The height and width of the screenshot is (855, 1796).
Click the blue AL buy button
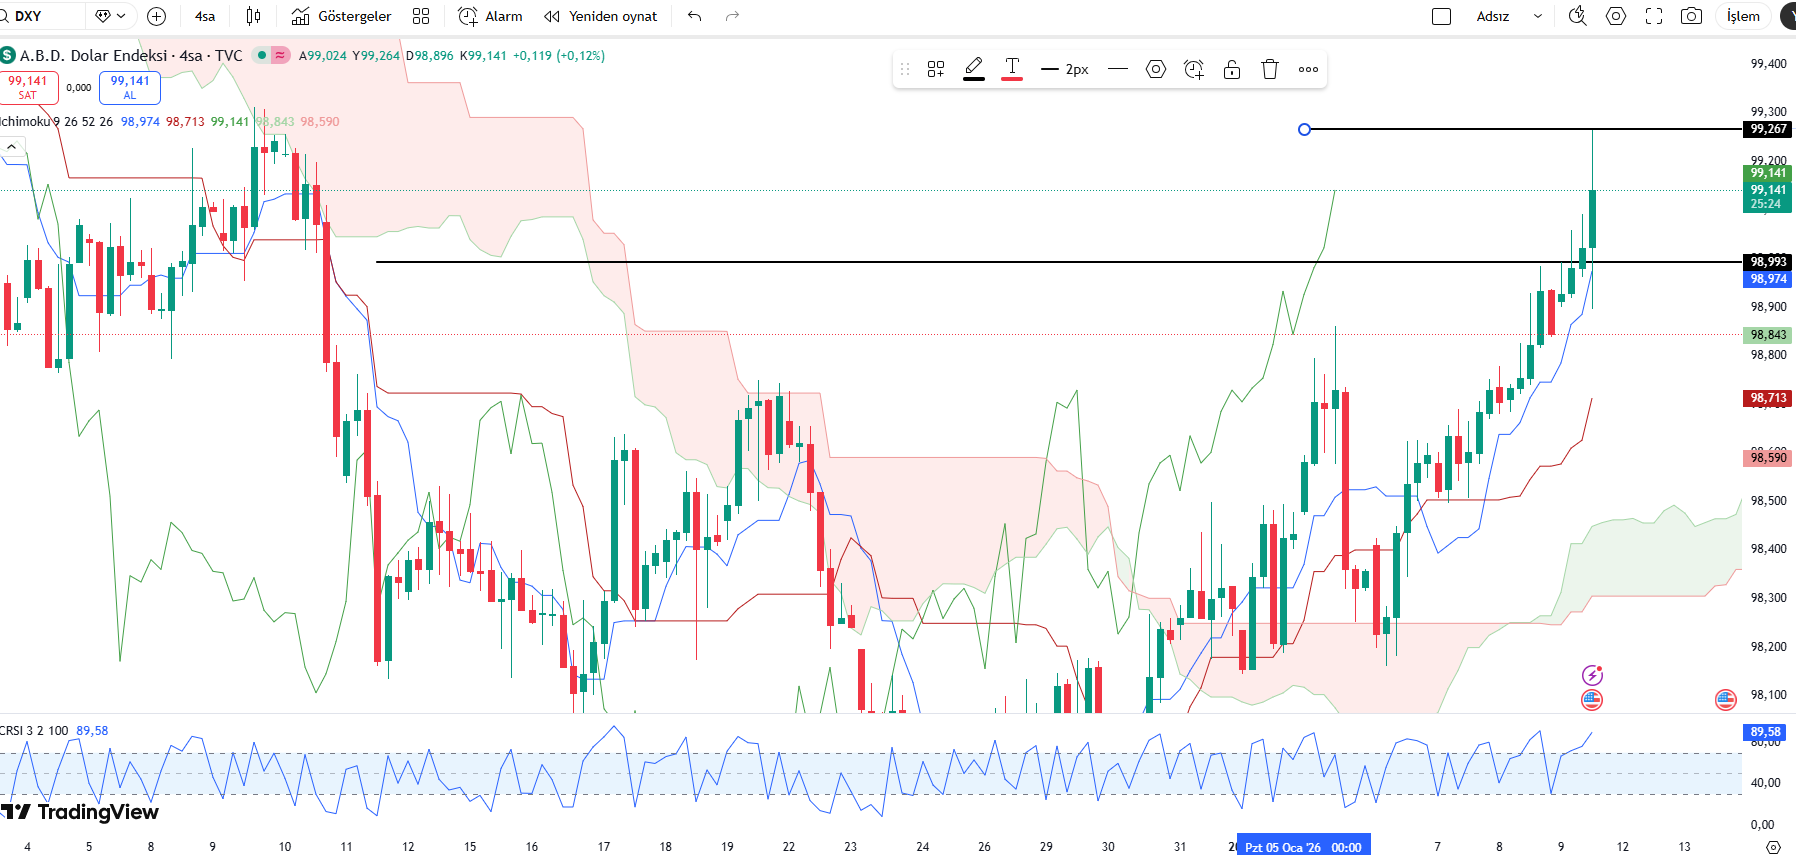pos(130,87)
